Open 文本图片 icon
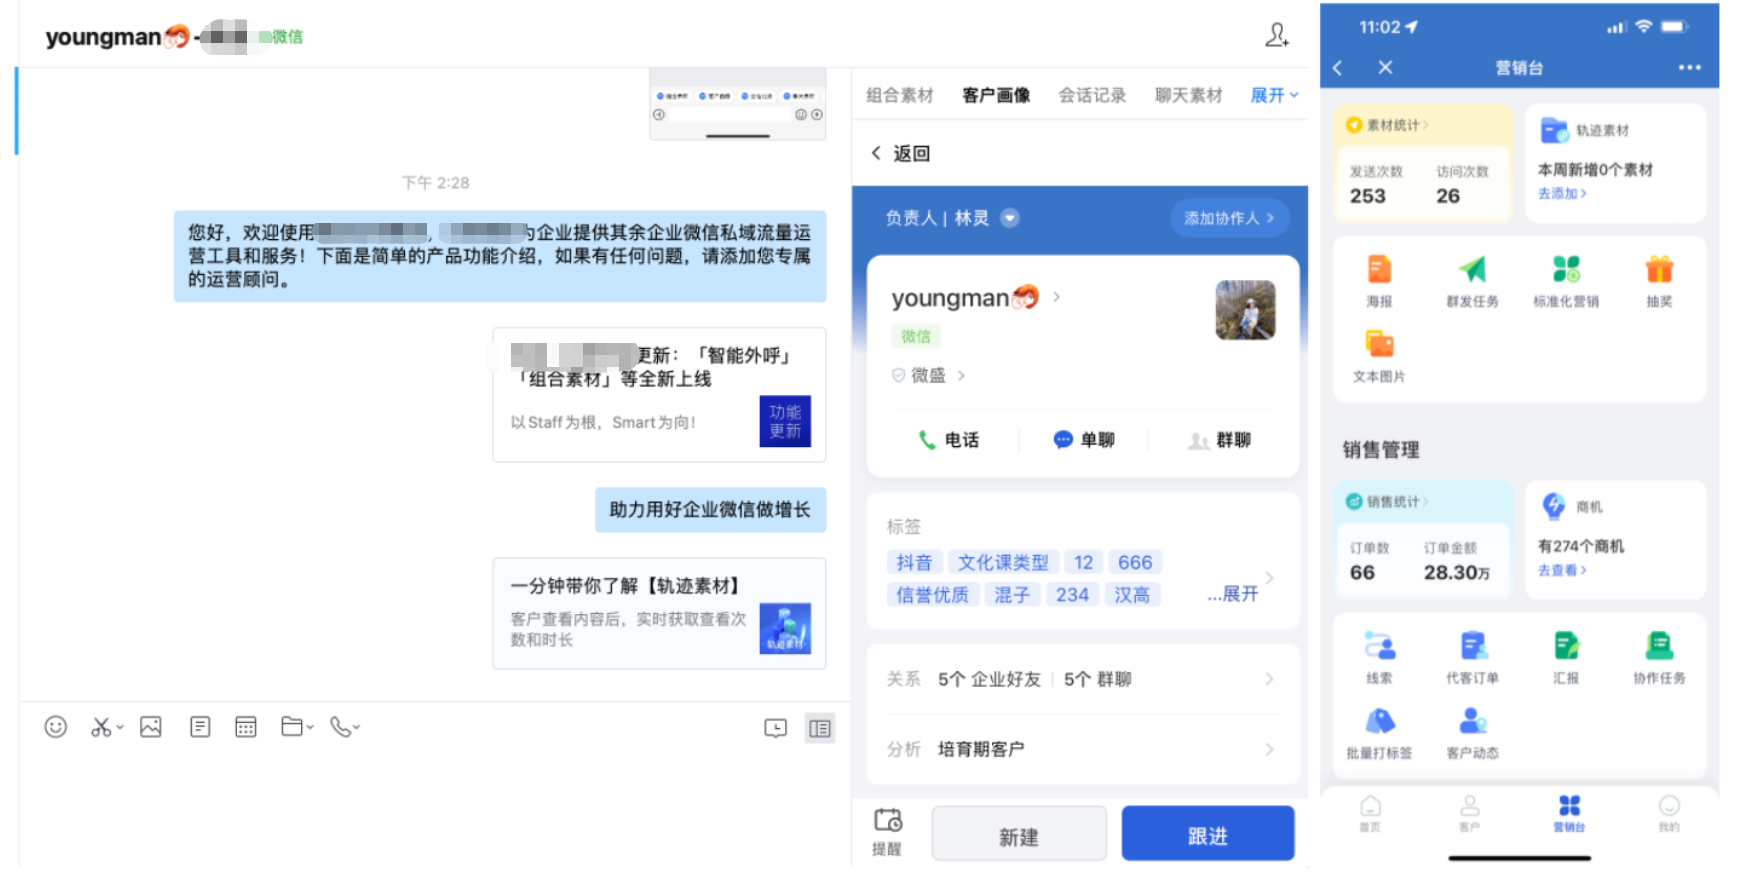This screenshot has width=1737, height=882. click(1379, 356)
